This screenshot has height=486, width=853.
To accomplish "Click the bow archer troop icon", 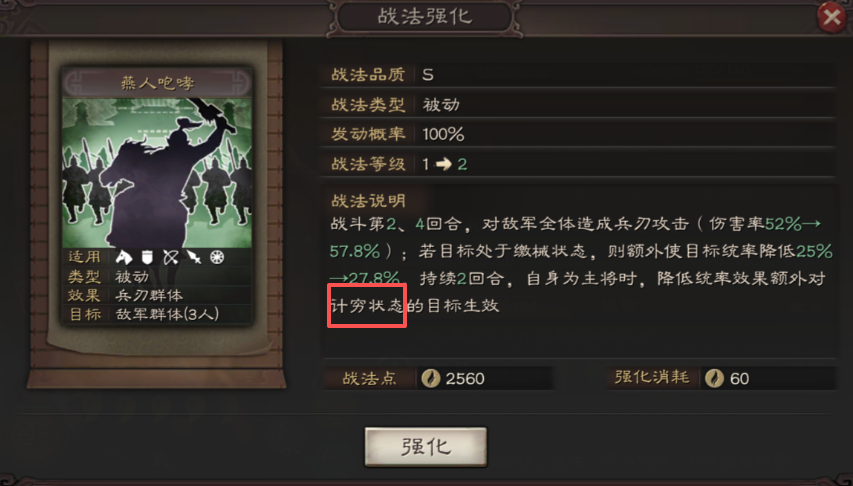I will tap(171, 257).
